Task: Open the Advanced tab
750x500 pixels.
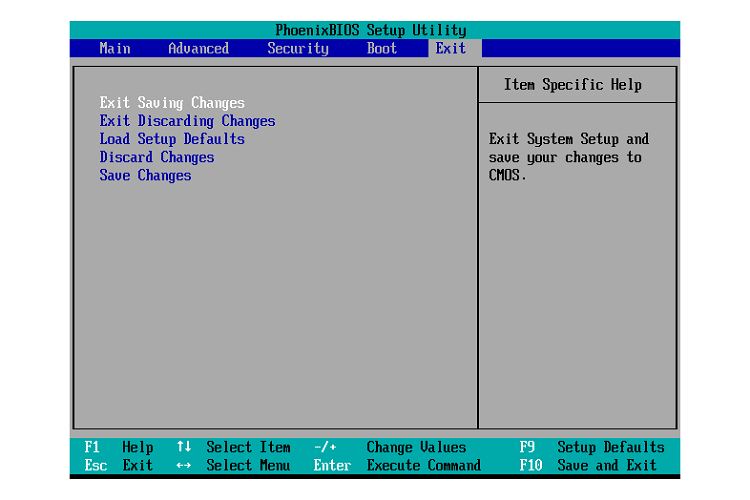Action: point(198,48)
